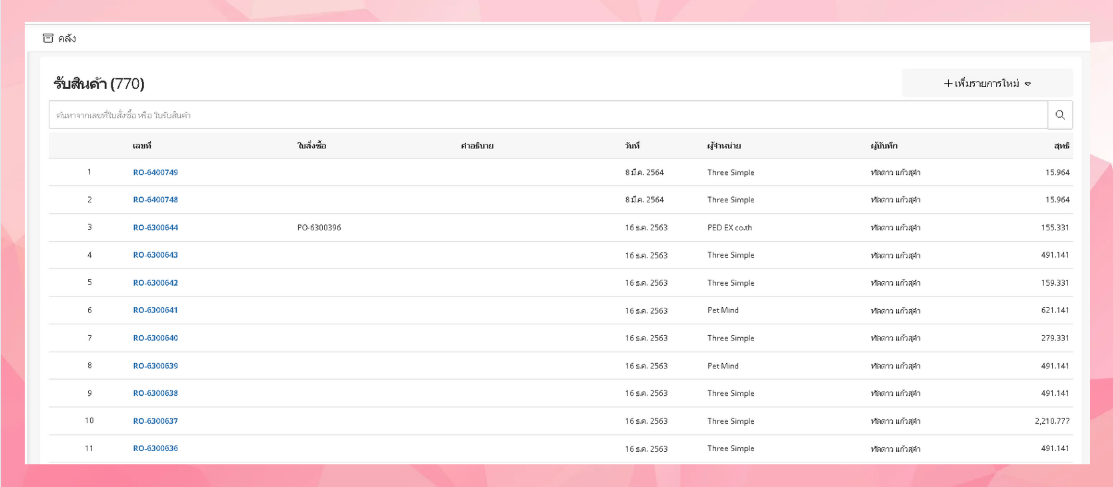This screenshot has height=487, width=1113.
Task: Click the สุทธิ column header
Action: click(x=1062, y=146)
